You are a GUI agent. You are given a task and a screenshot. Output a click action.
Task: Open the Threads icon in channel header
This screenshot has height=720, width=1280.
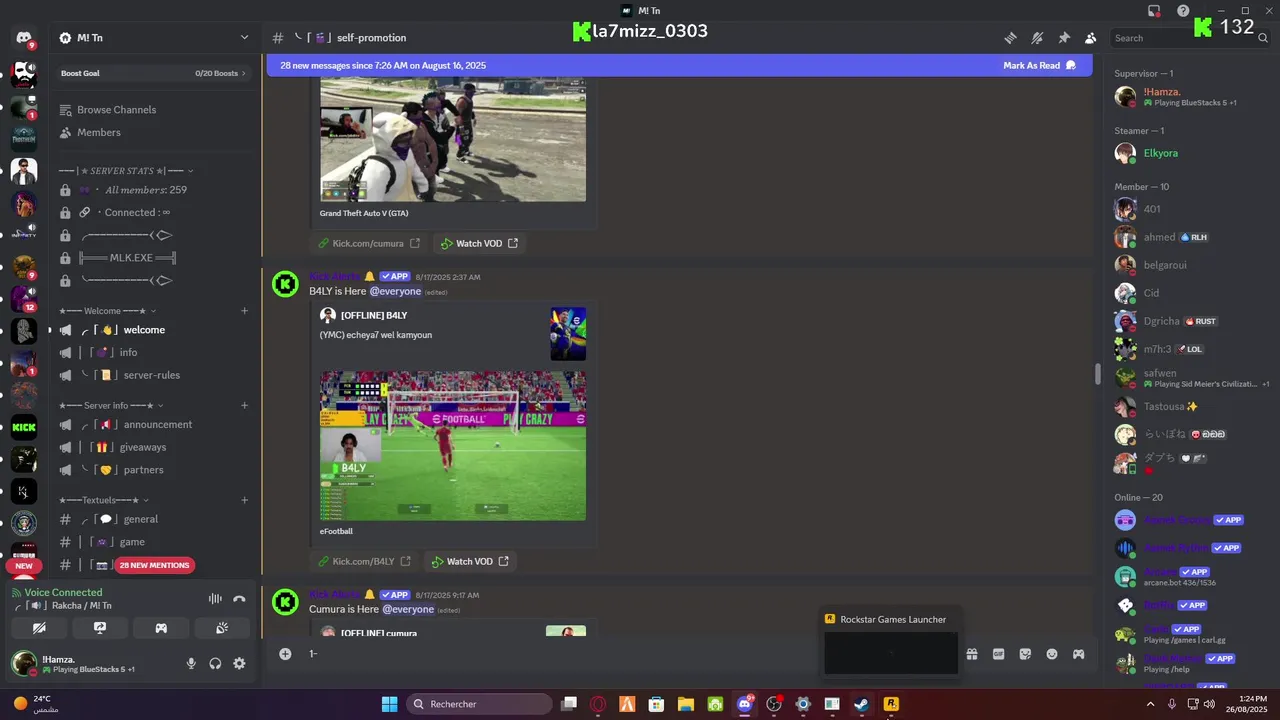(x=1011, y=38)
